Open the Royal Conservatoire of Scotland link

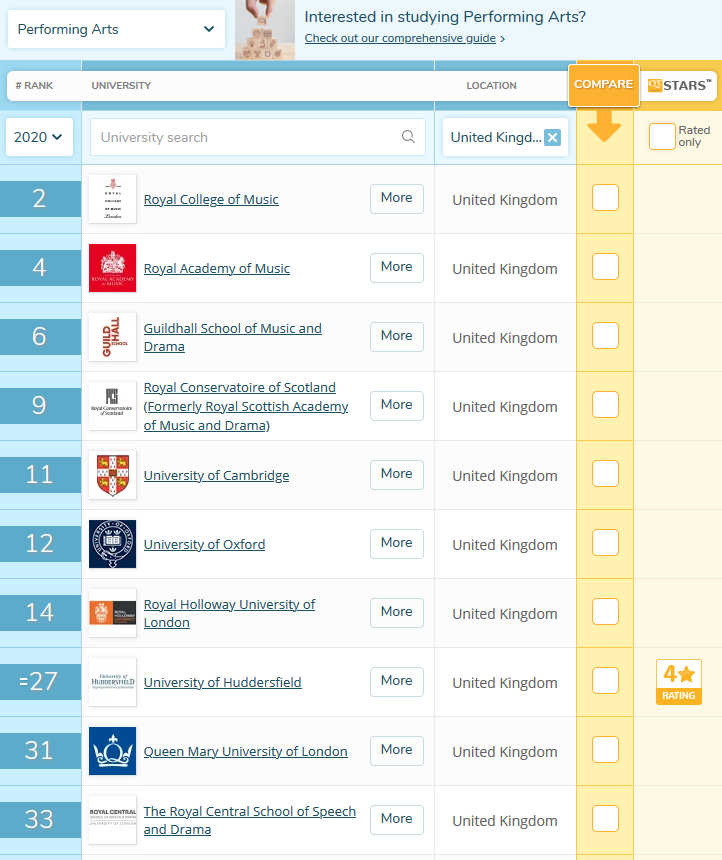246,406
